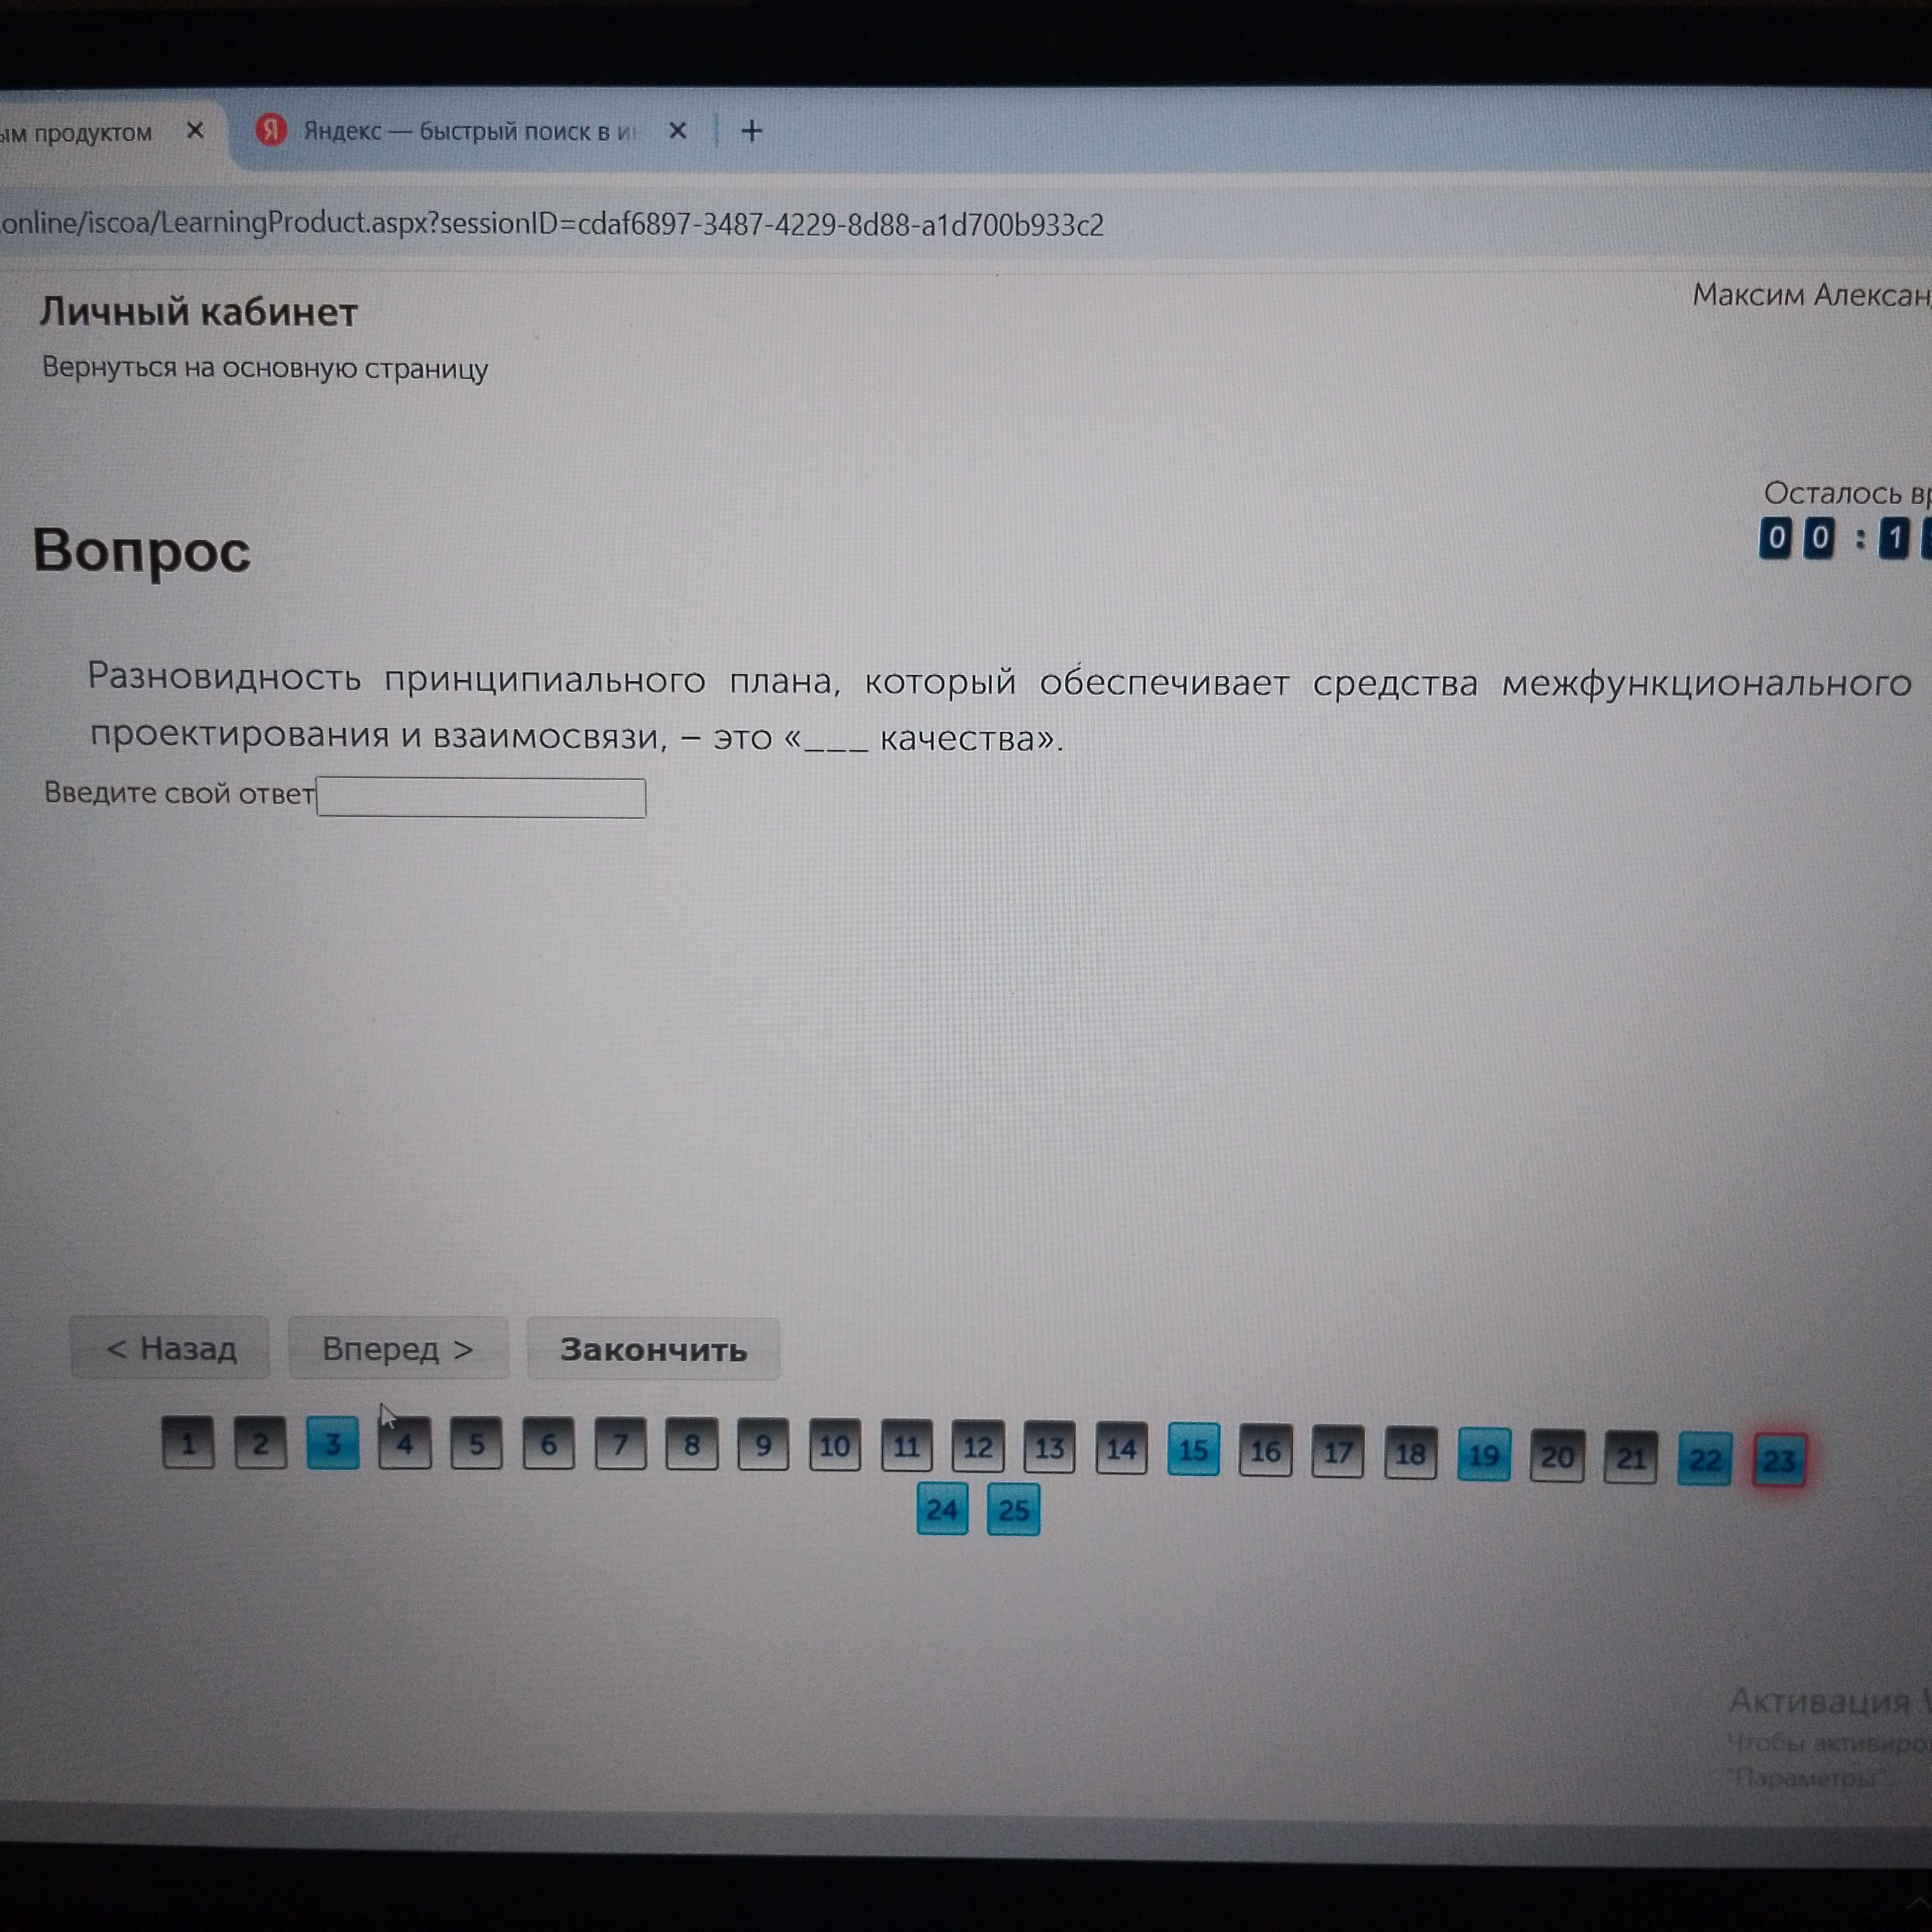Go to question 1
Screen dimensions: 1932x1932
[188, 1443]
